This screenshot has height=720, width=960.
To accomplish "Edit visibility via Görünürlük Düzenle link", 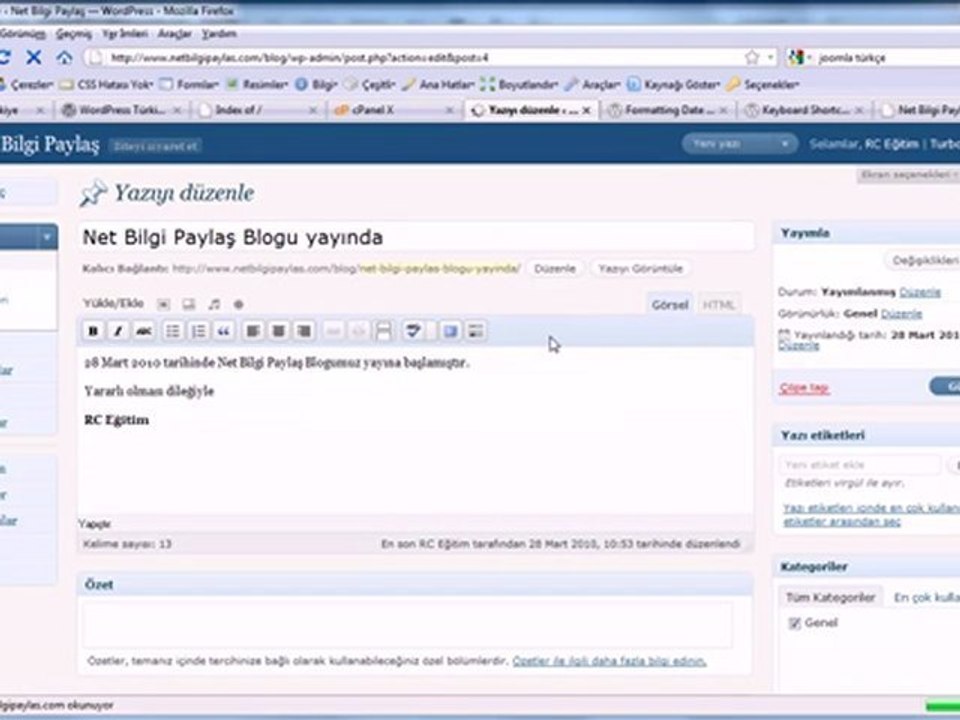I will (x=901, y=314).
